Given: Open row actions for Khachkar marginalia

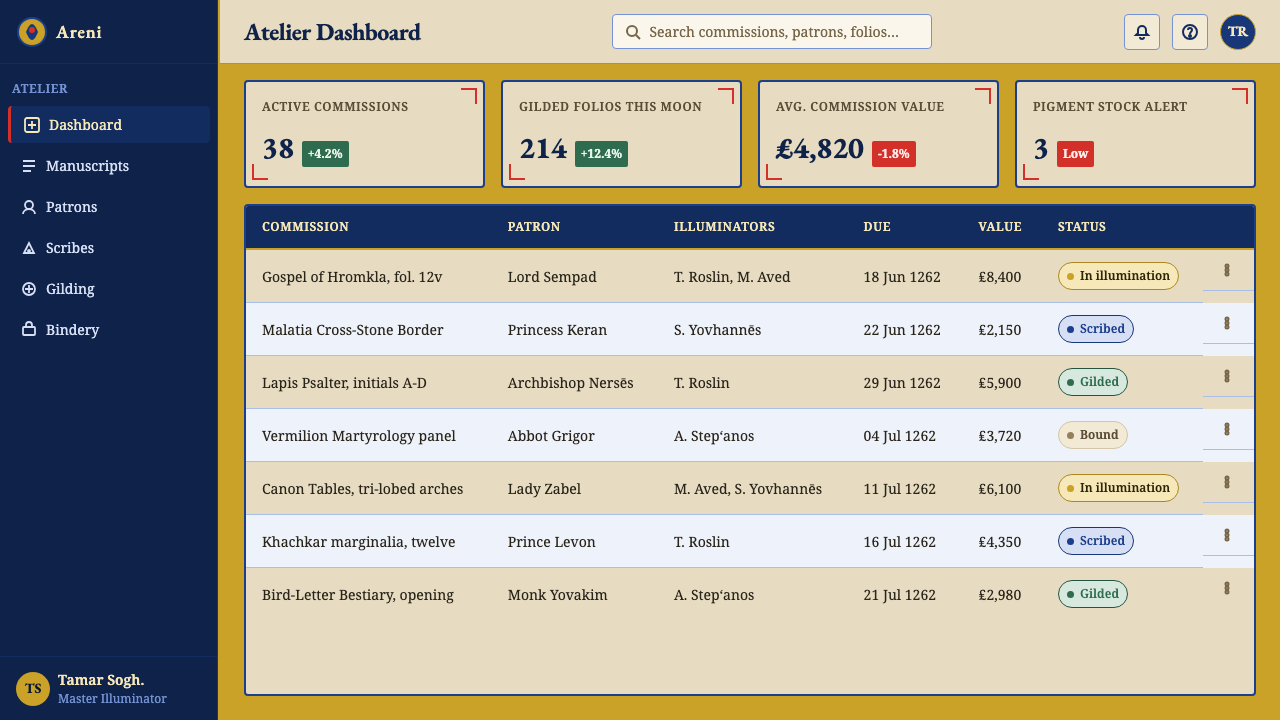Looking at the screenshot, I should pos(1227,535).
